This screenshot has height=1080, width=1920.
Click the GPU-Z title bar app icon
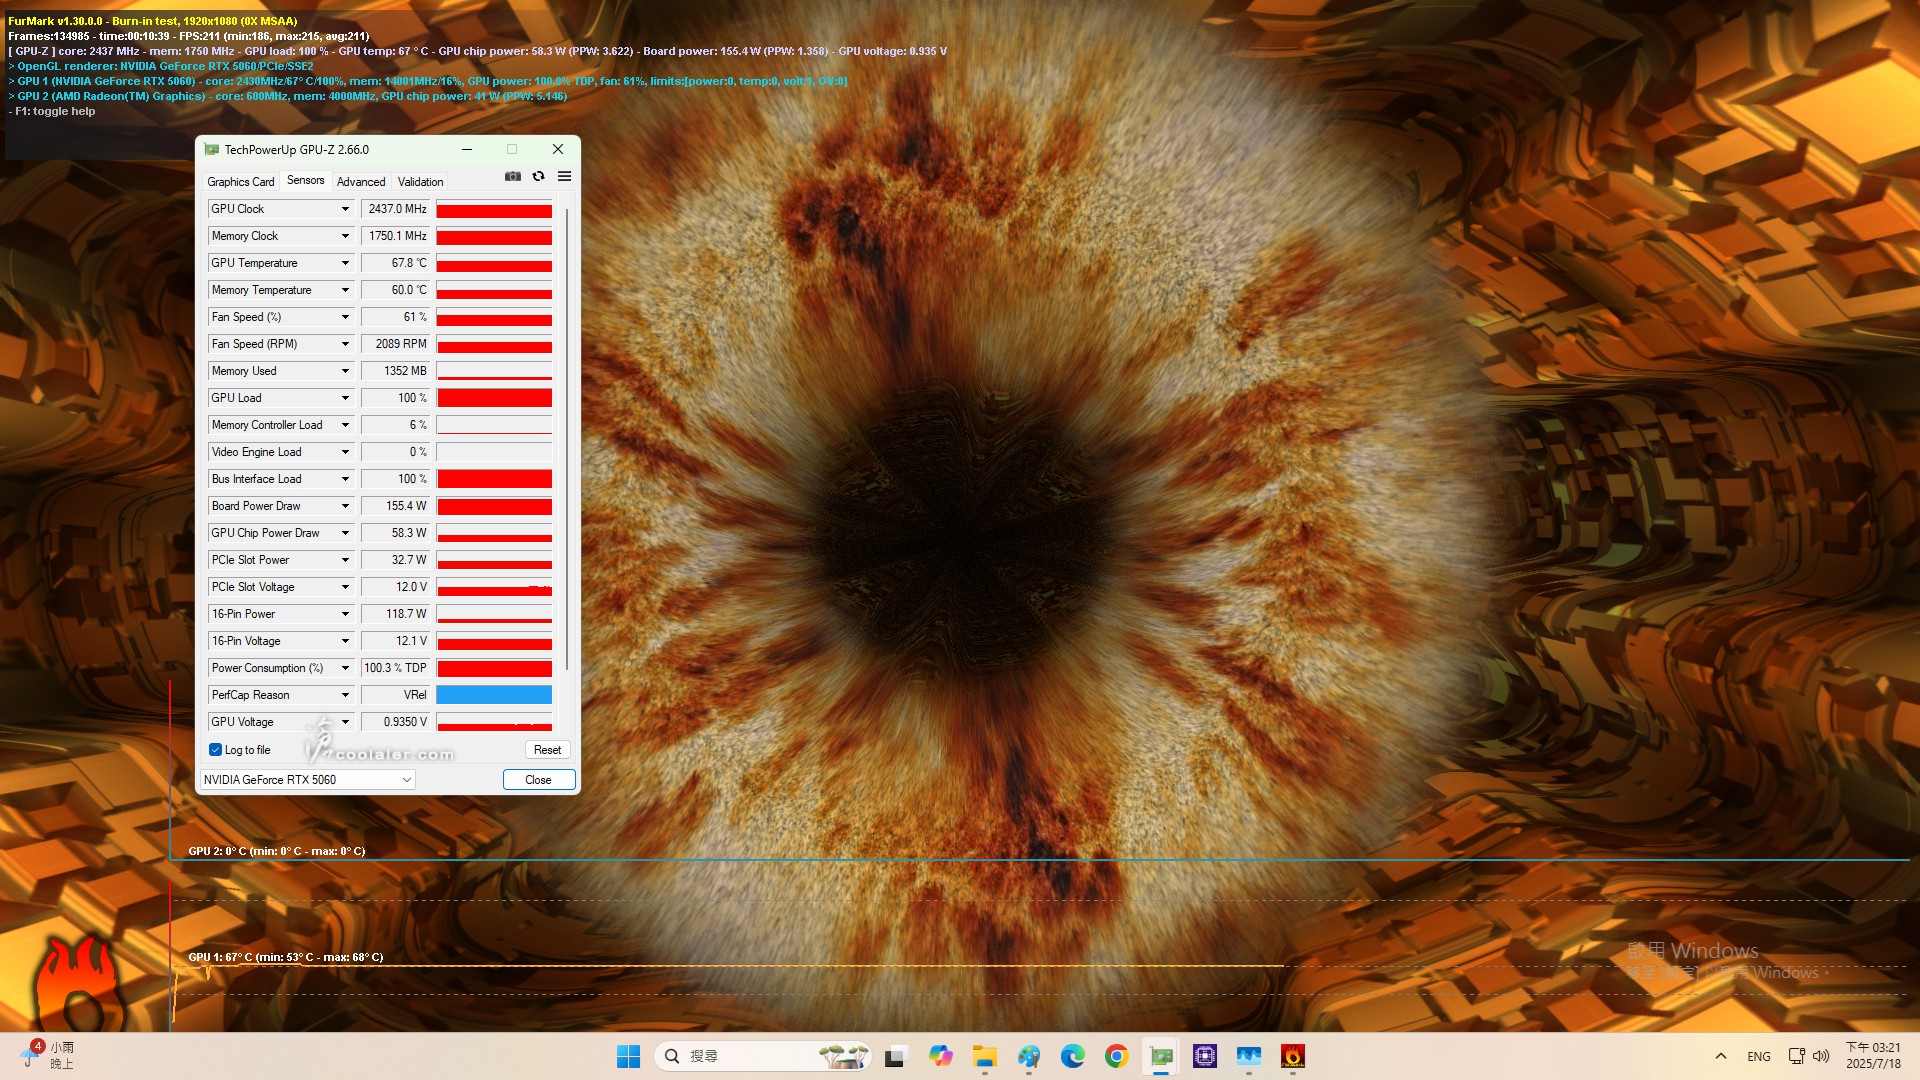pyautogui.click(x=211, y=149)
